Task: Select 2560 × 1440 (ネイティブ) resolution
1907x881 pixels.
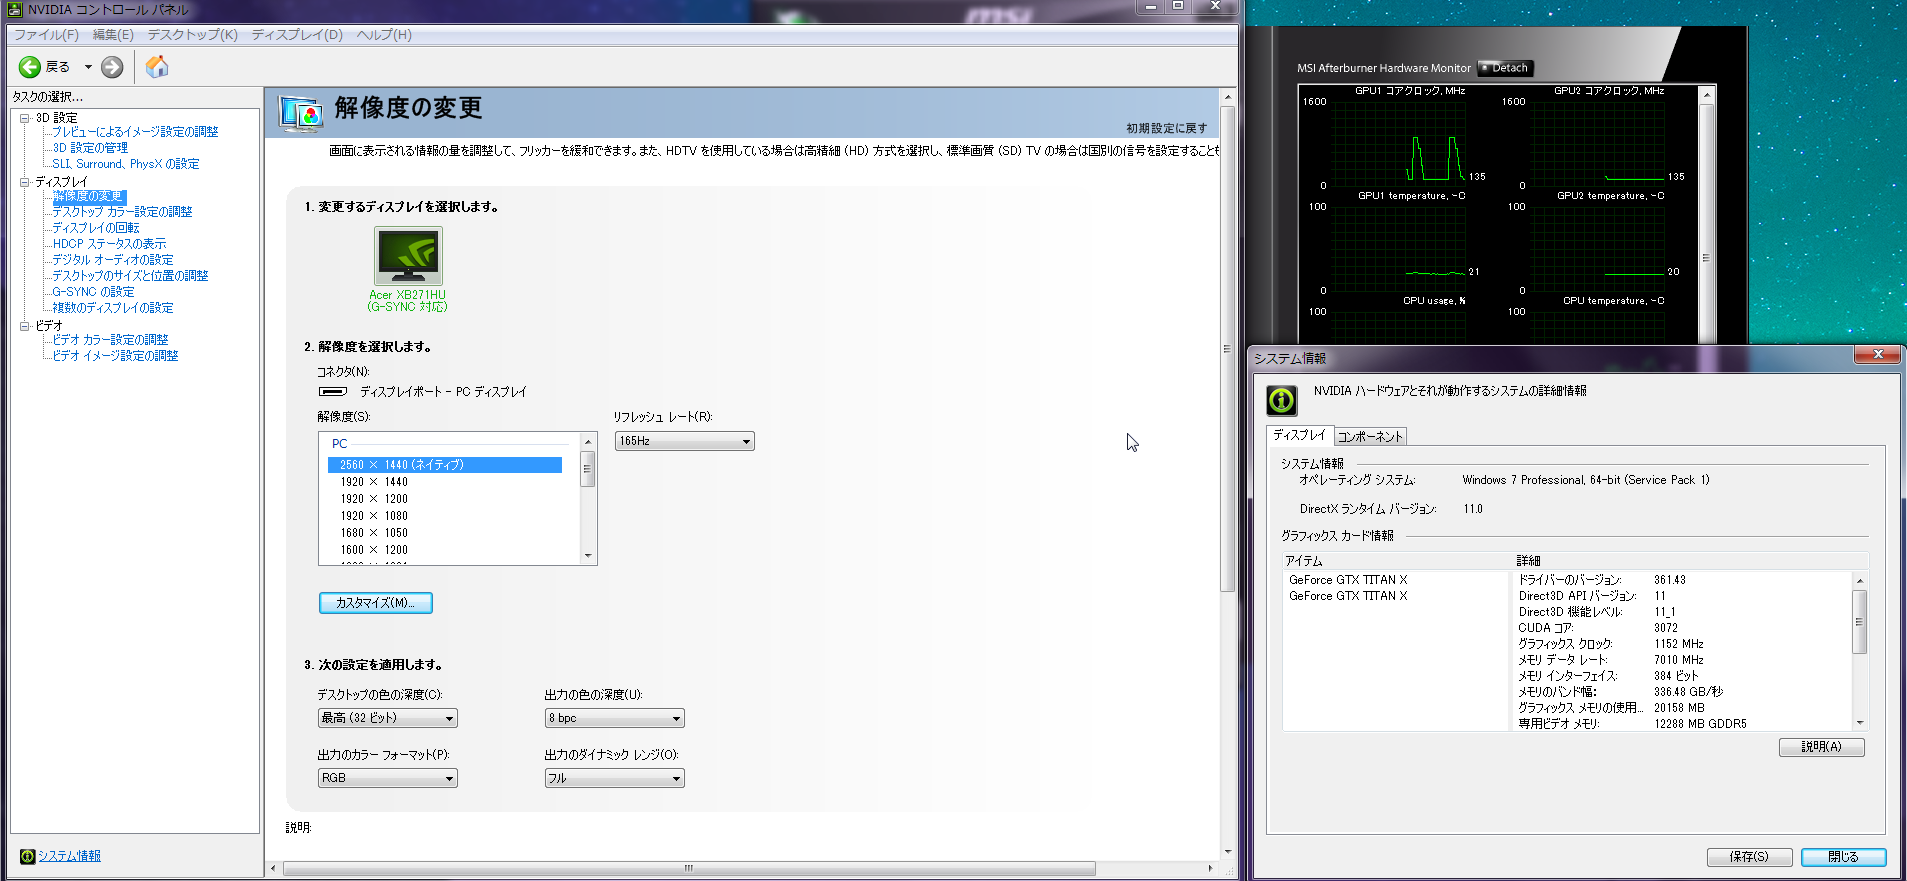Action: click(x=445, y=465)
